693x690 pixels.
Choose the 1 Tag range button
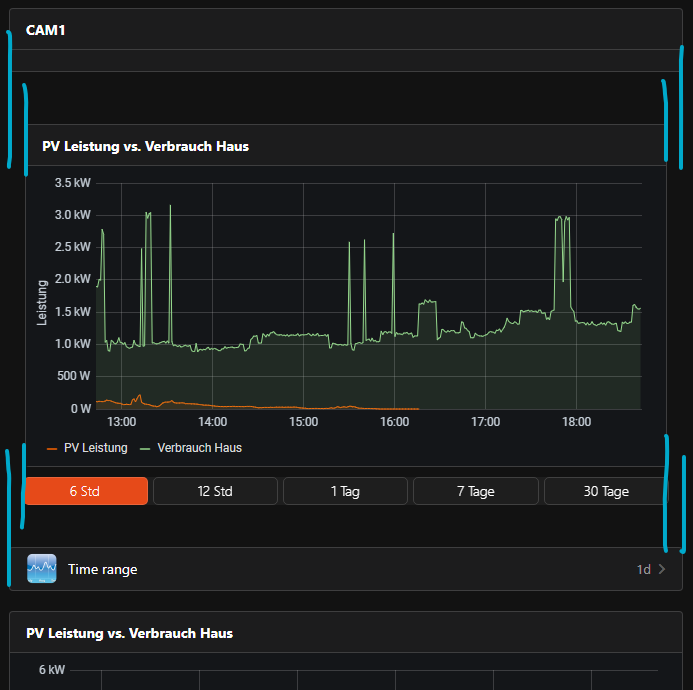tap(345, 491)
